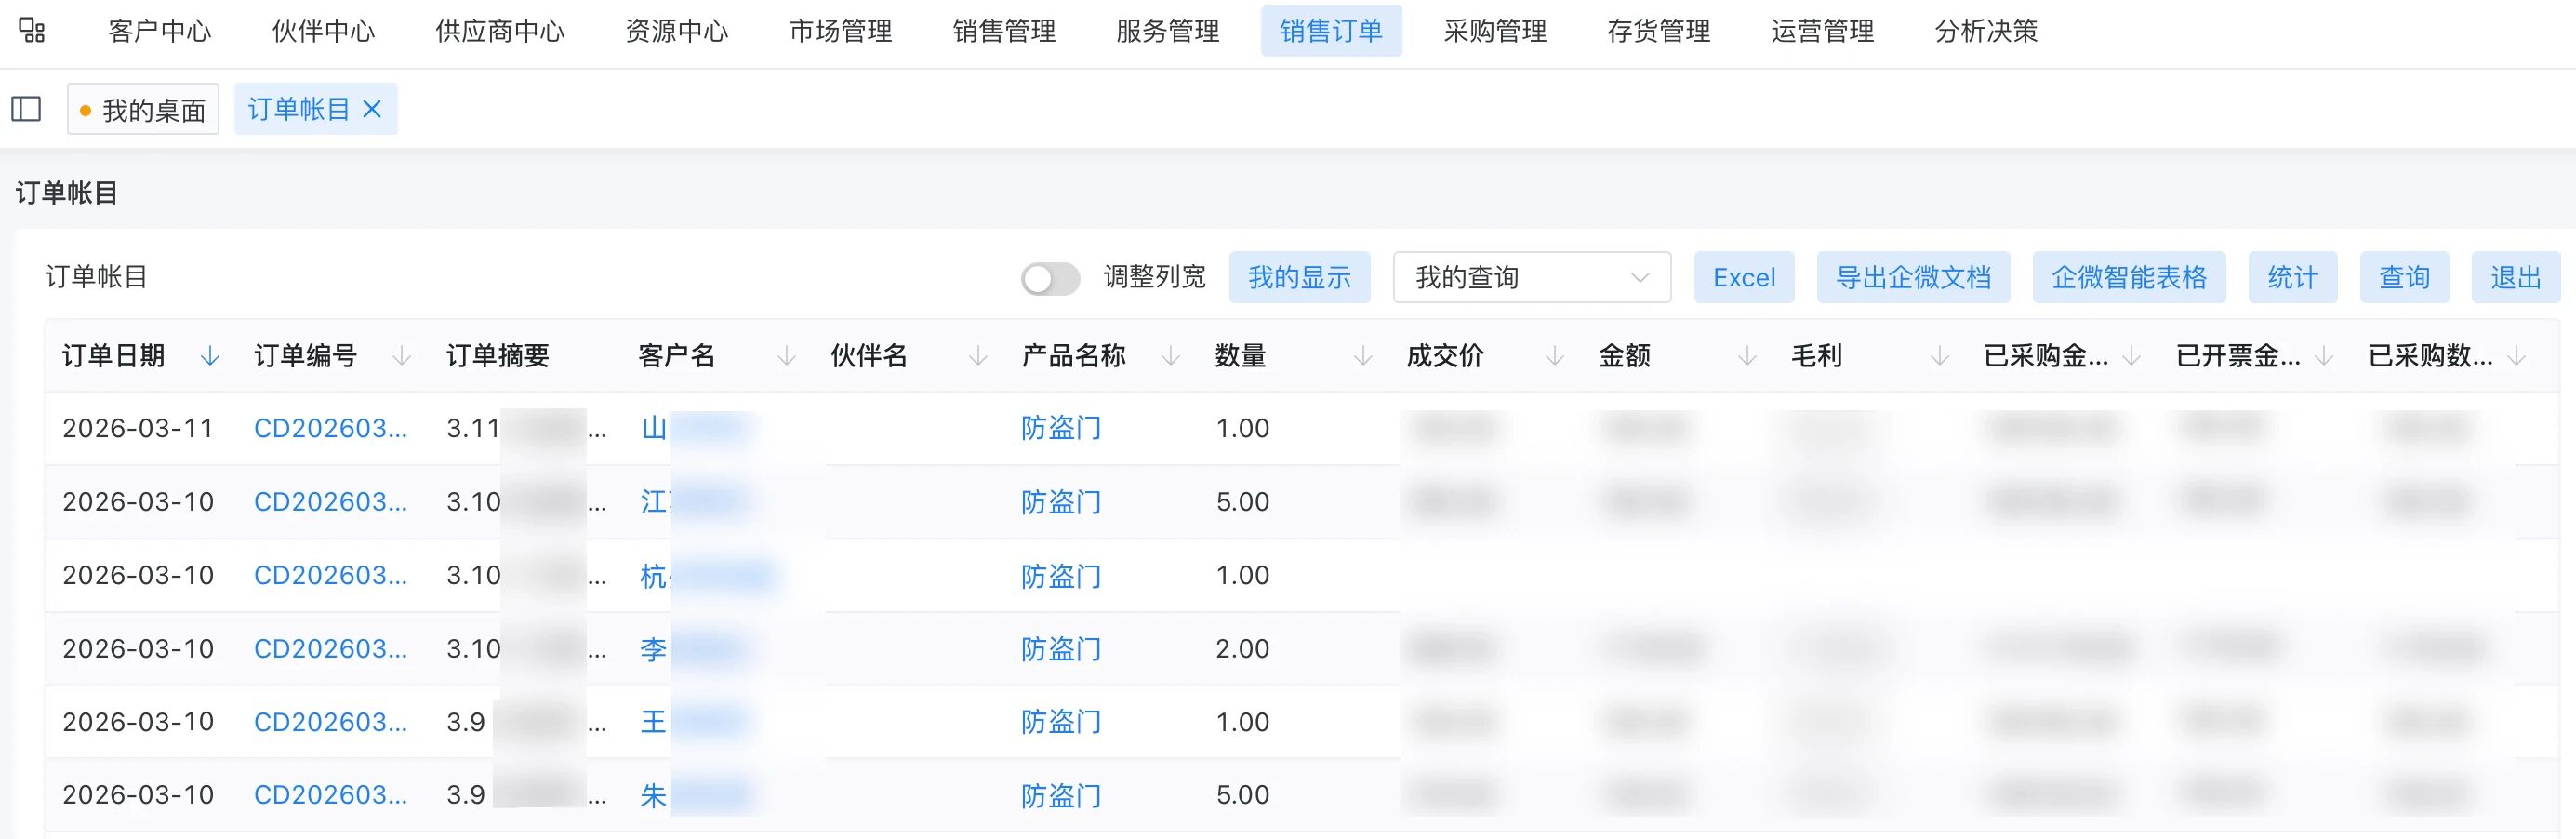Switch to 我的桌面 tab

point(143,110)
